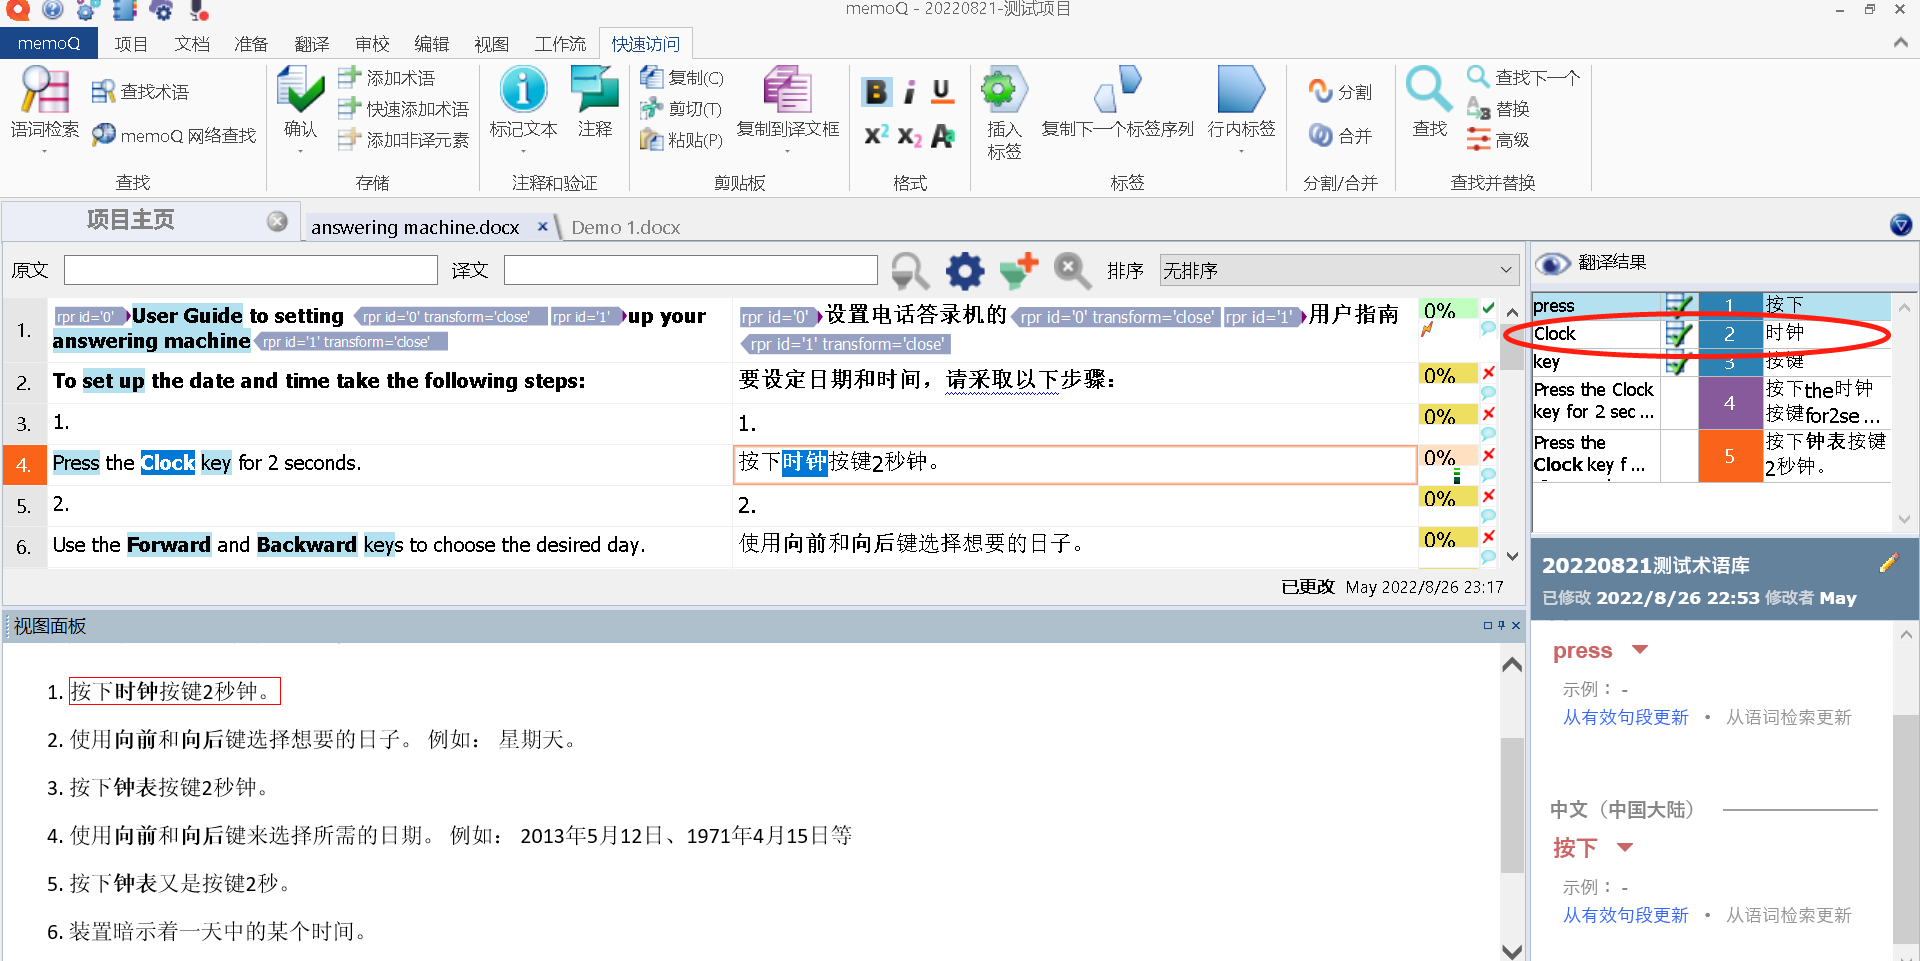
Task: Click Find next (查找下一个)
Action: [x=1524, y=77]
